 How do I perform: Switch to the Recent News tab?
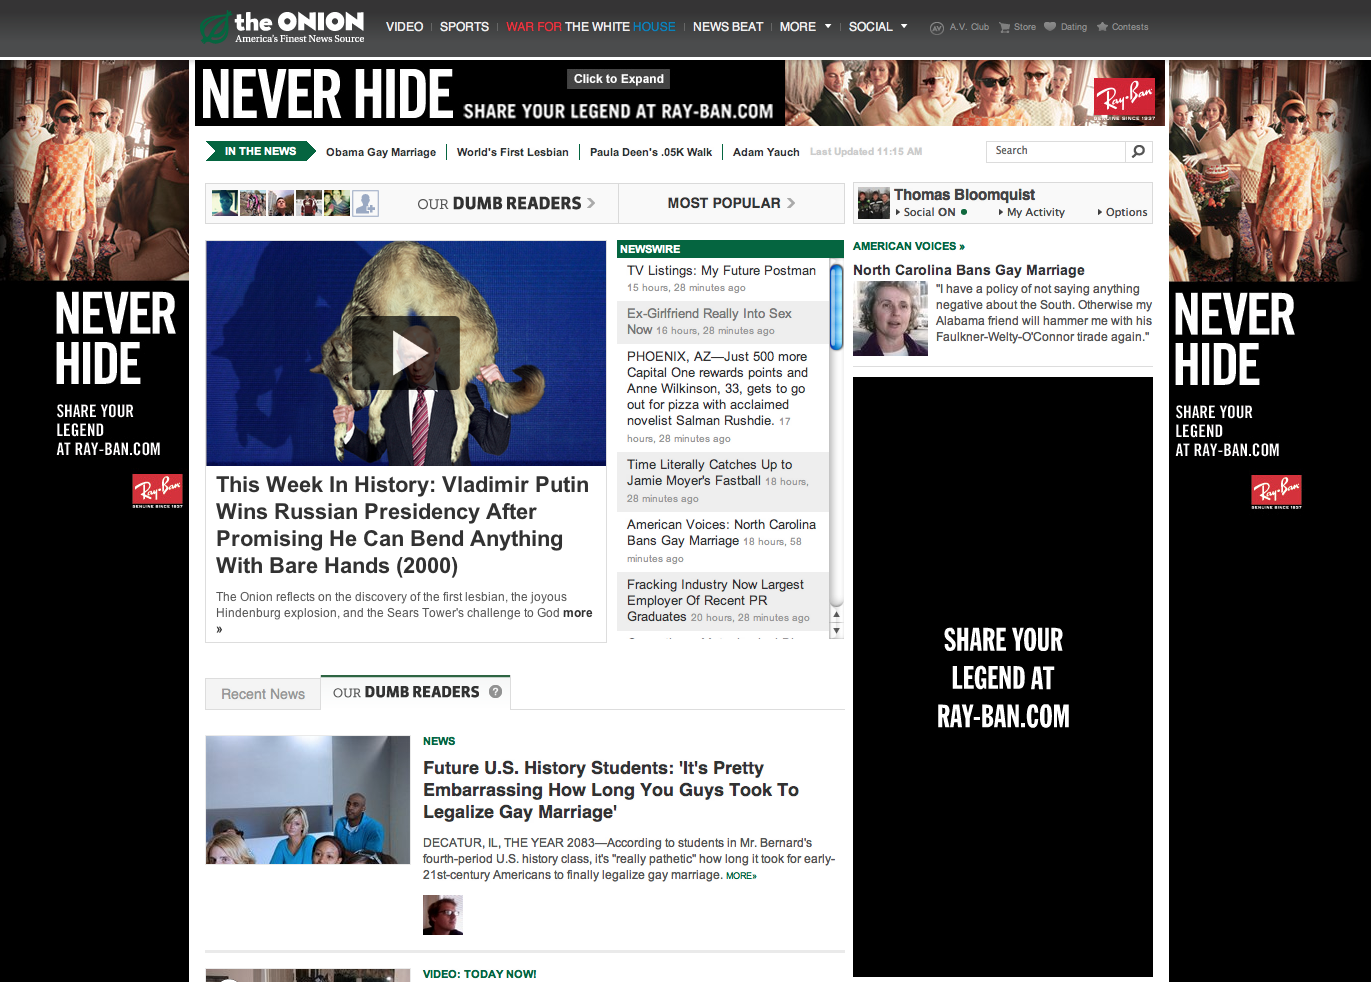[263, 694]
